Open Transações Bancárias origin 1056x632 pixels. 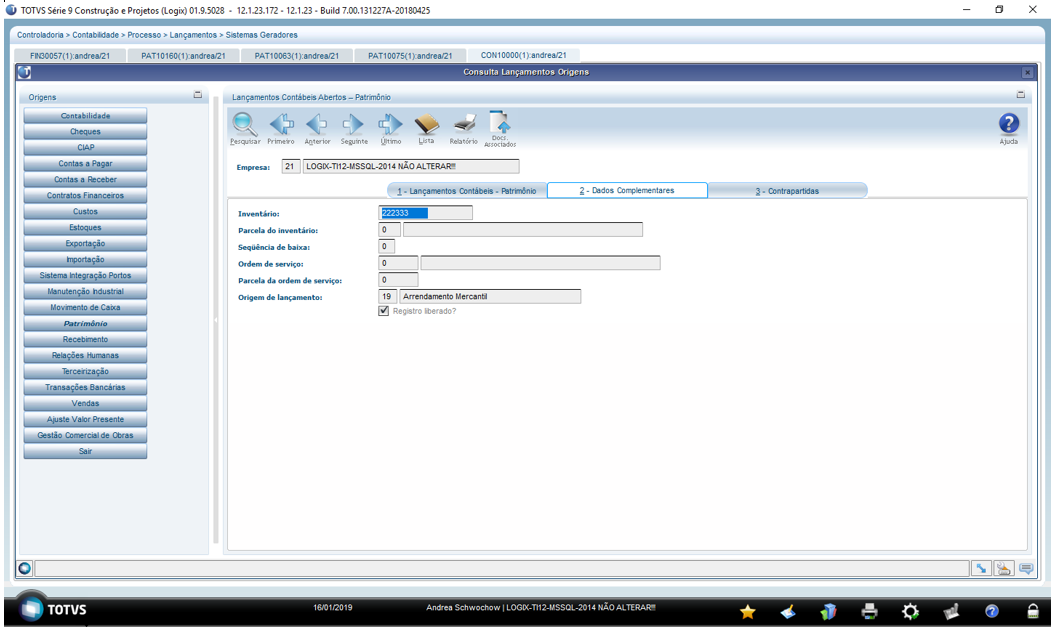coord(86,387)
